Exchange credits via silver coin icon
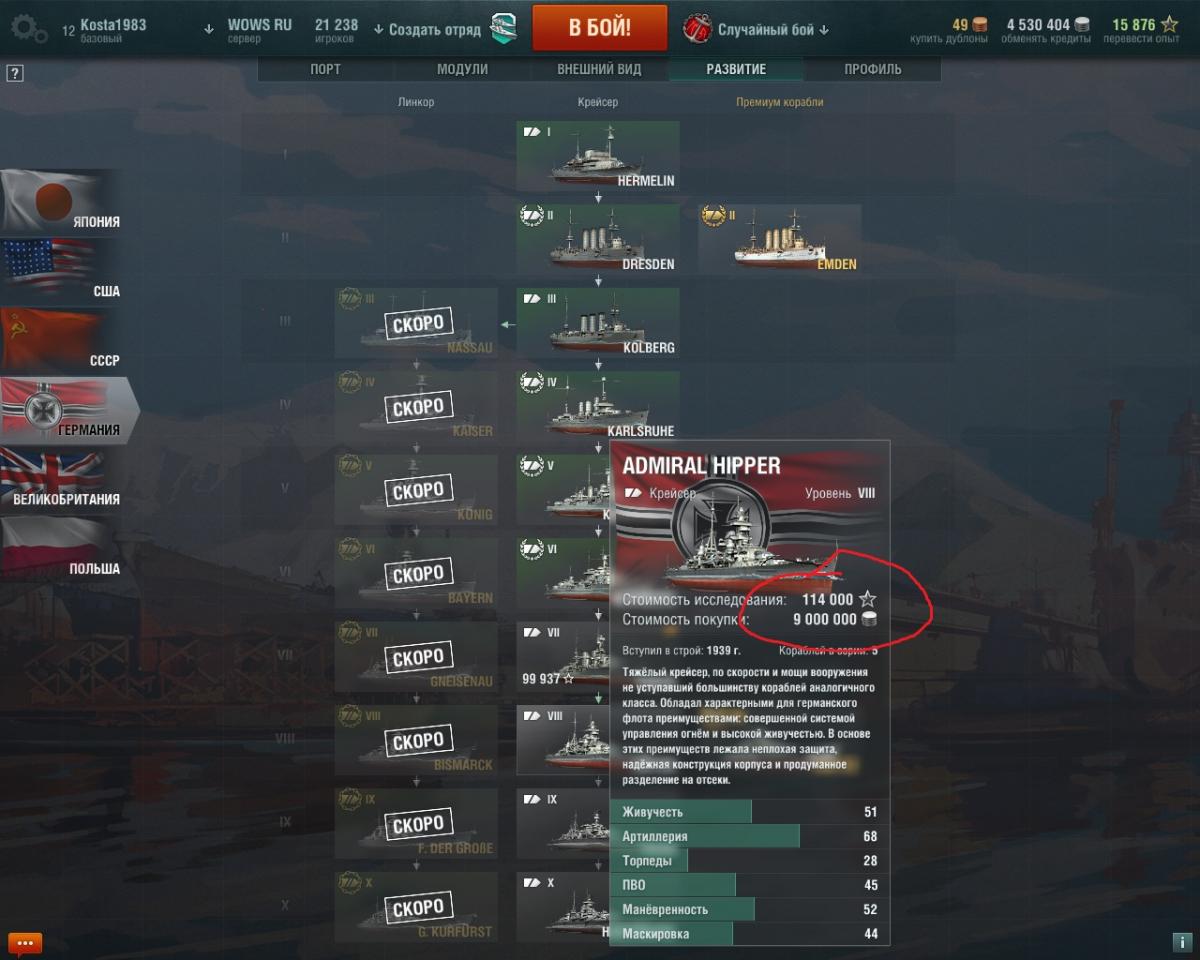Viewport: 1200px width, 960px height. click(x=1083, y=24)
